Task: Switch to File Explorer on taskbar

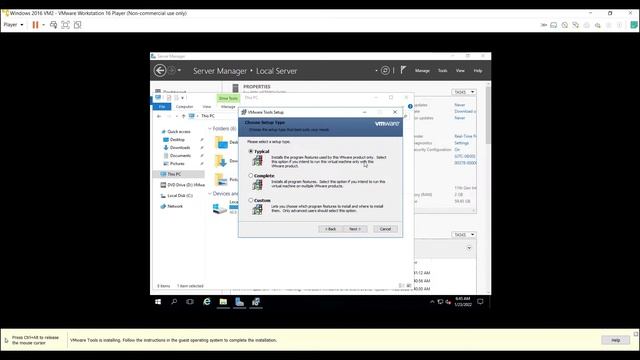Action: pos(223,302)
